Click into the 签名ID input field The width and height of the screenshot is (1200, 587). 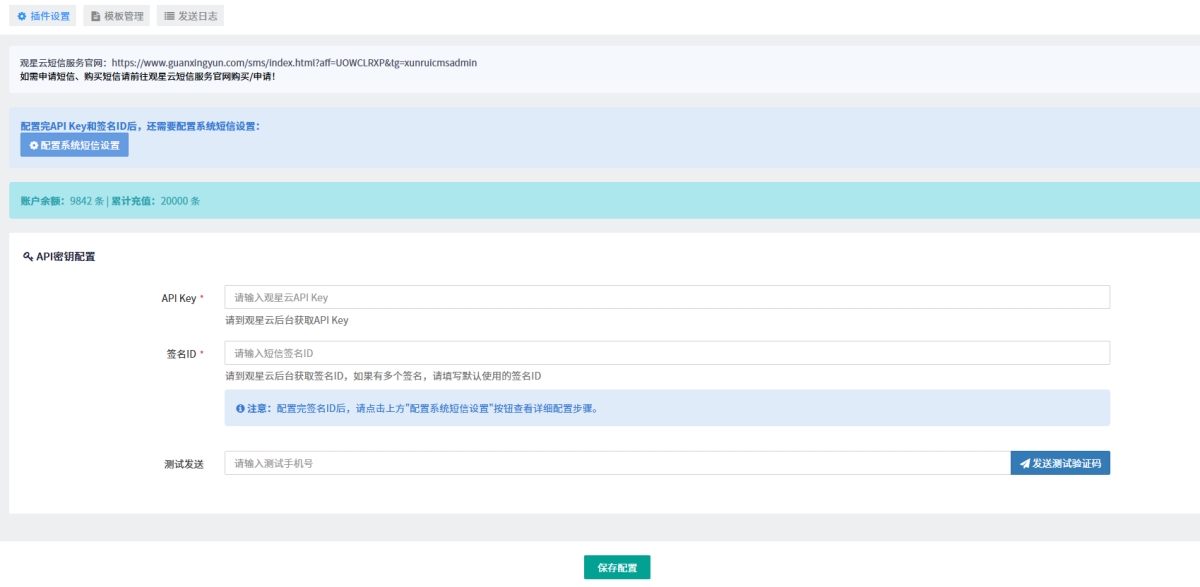[667, 353]
